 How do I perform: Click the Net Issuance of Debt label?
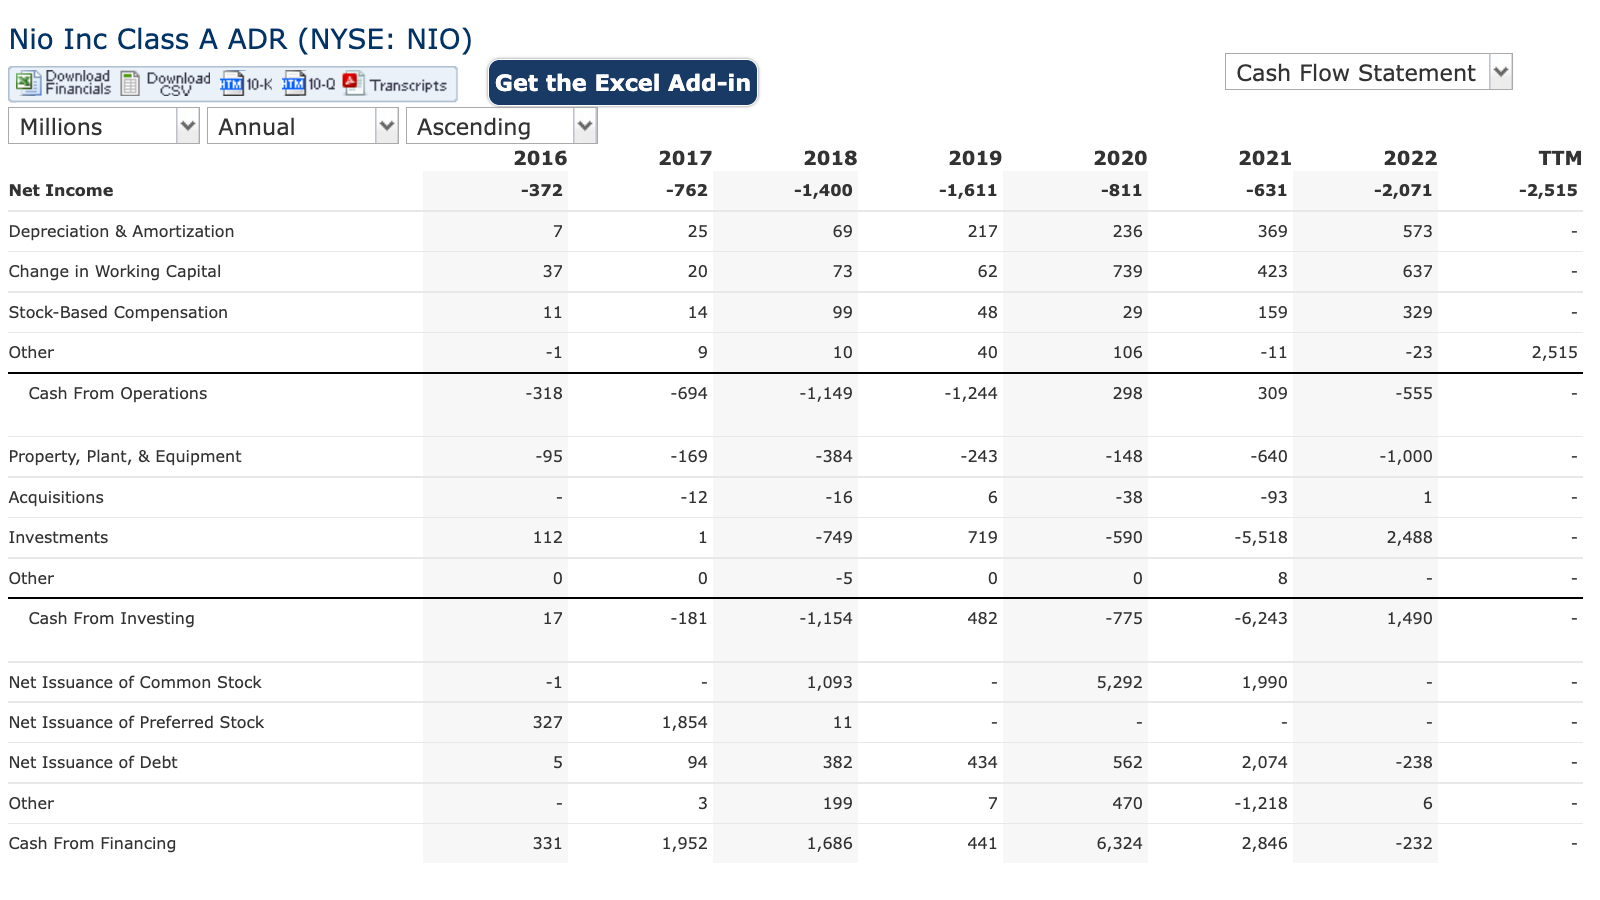93,762
